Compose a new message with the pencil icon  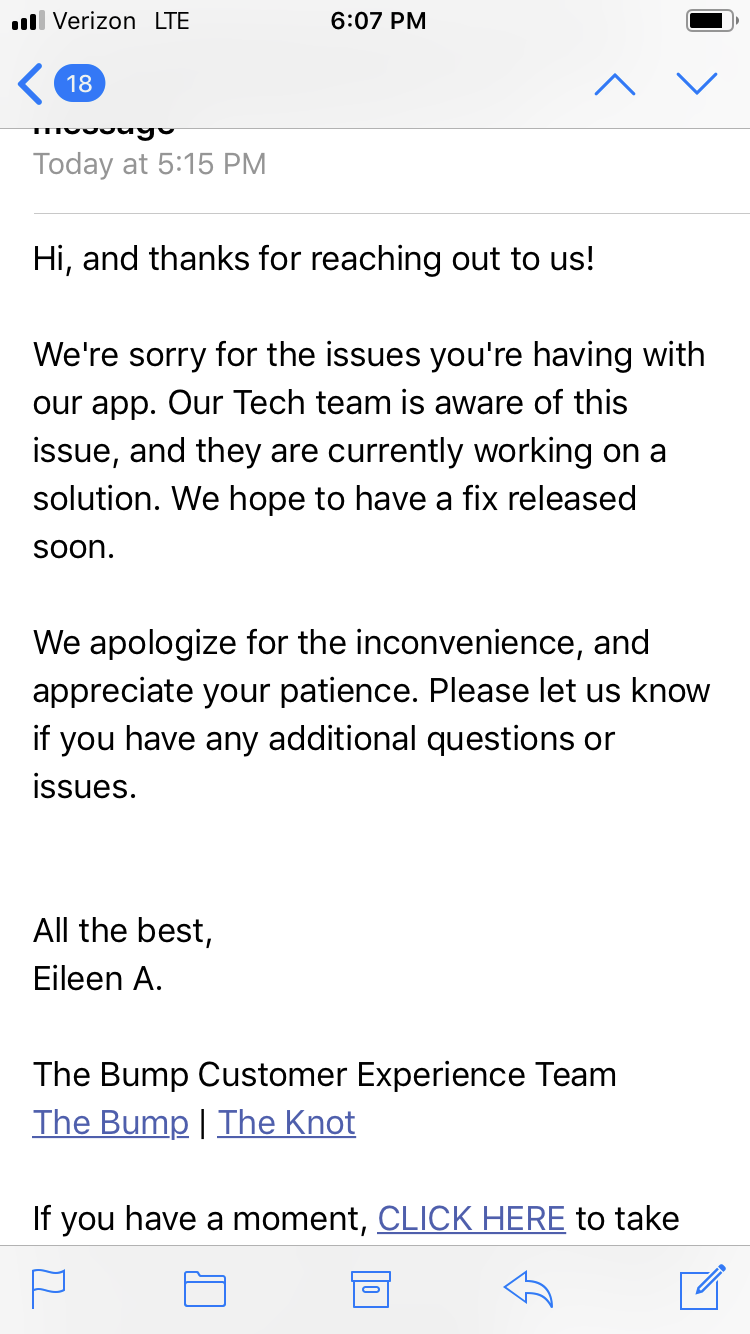702,1287
